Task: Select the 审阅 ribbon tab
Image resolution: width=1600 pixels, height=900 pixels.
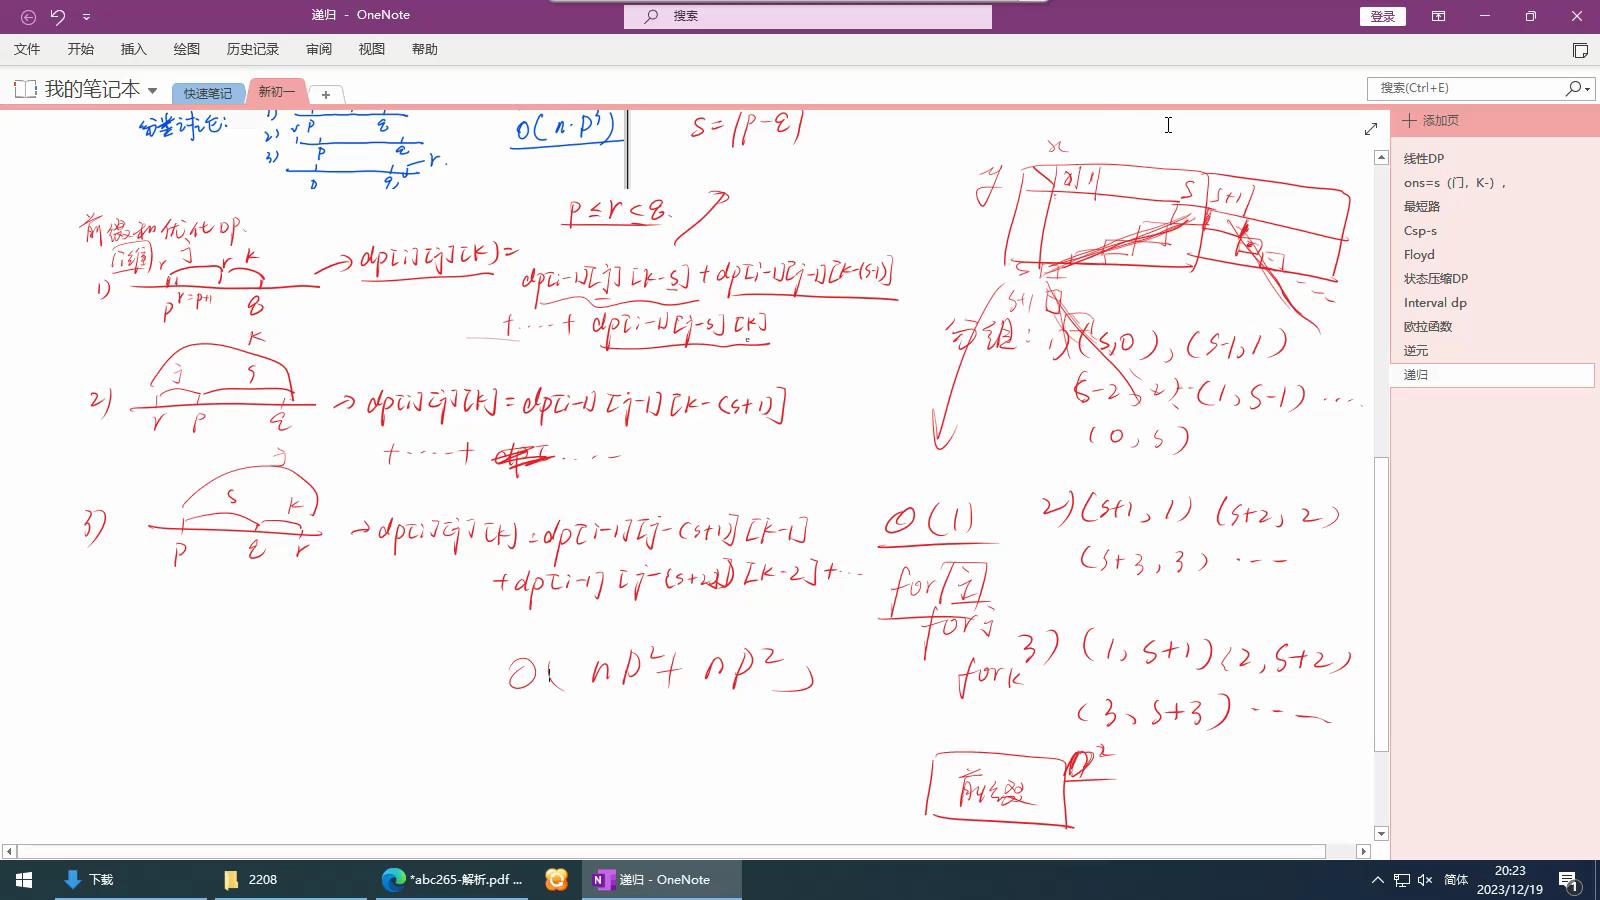Action: tap(319, 49)
